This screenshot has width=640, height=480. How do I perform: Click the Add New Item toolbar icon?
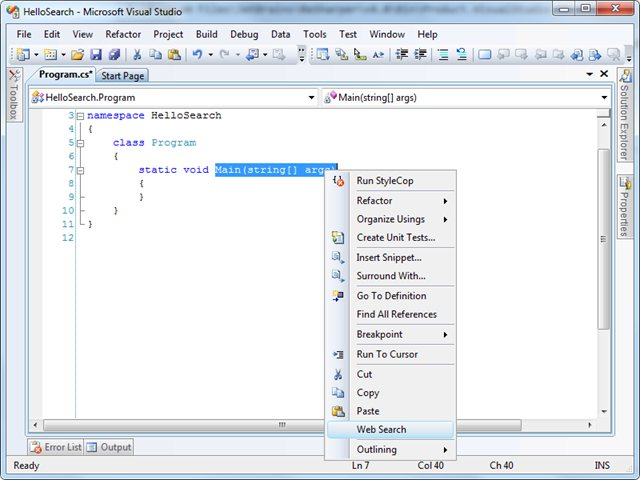(x=51, y=54)
